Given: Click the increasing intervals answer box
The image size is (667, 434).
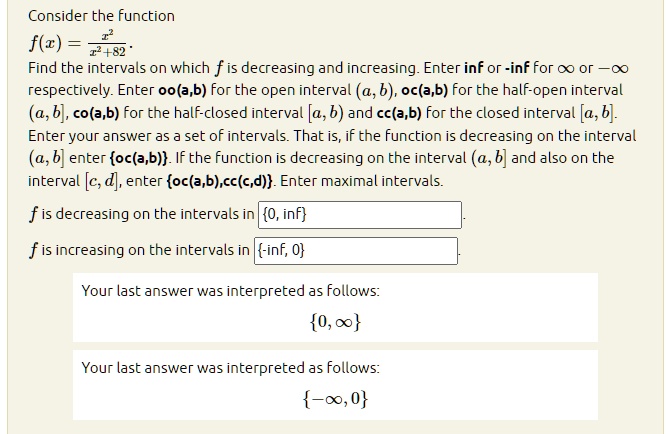Looking at the screenshot, I should (356, 251).
